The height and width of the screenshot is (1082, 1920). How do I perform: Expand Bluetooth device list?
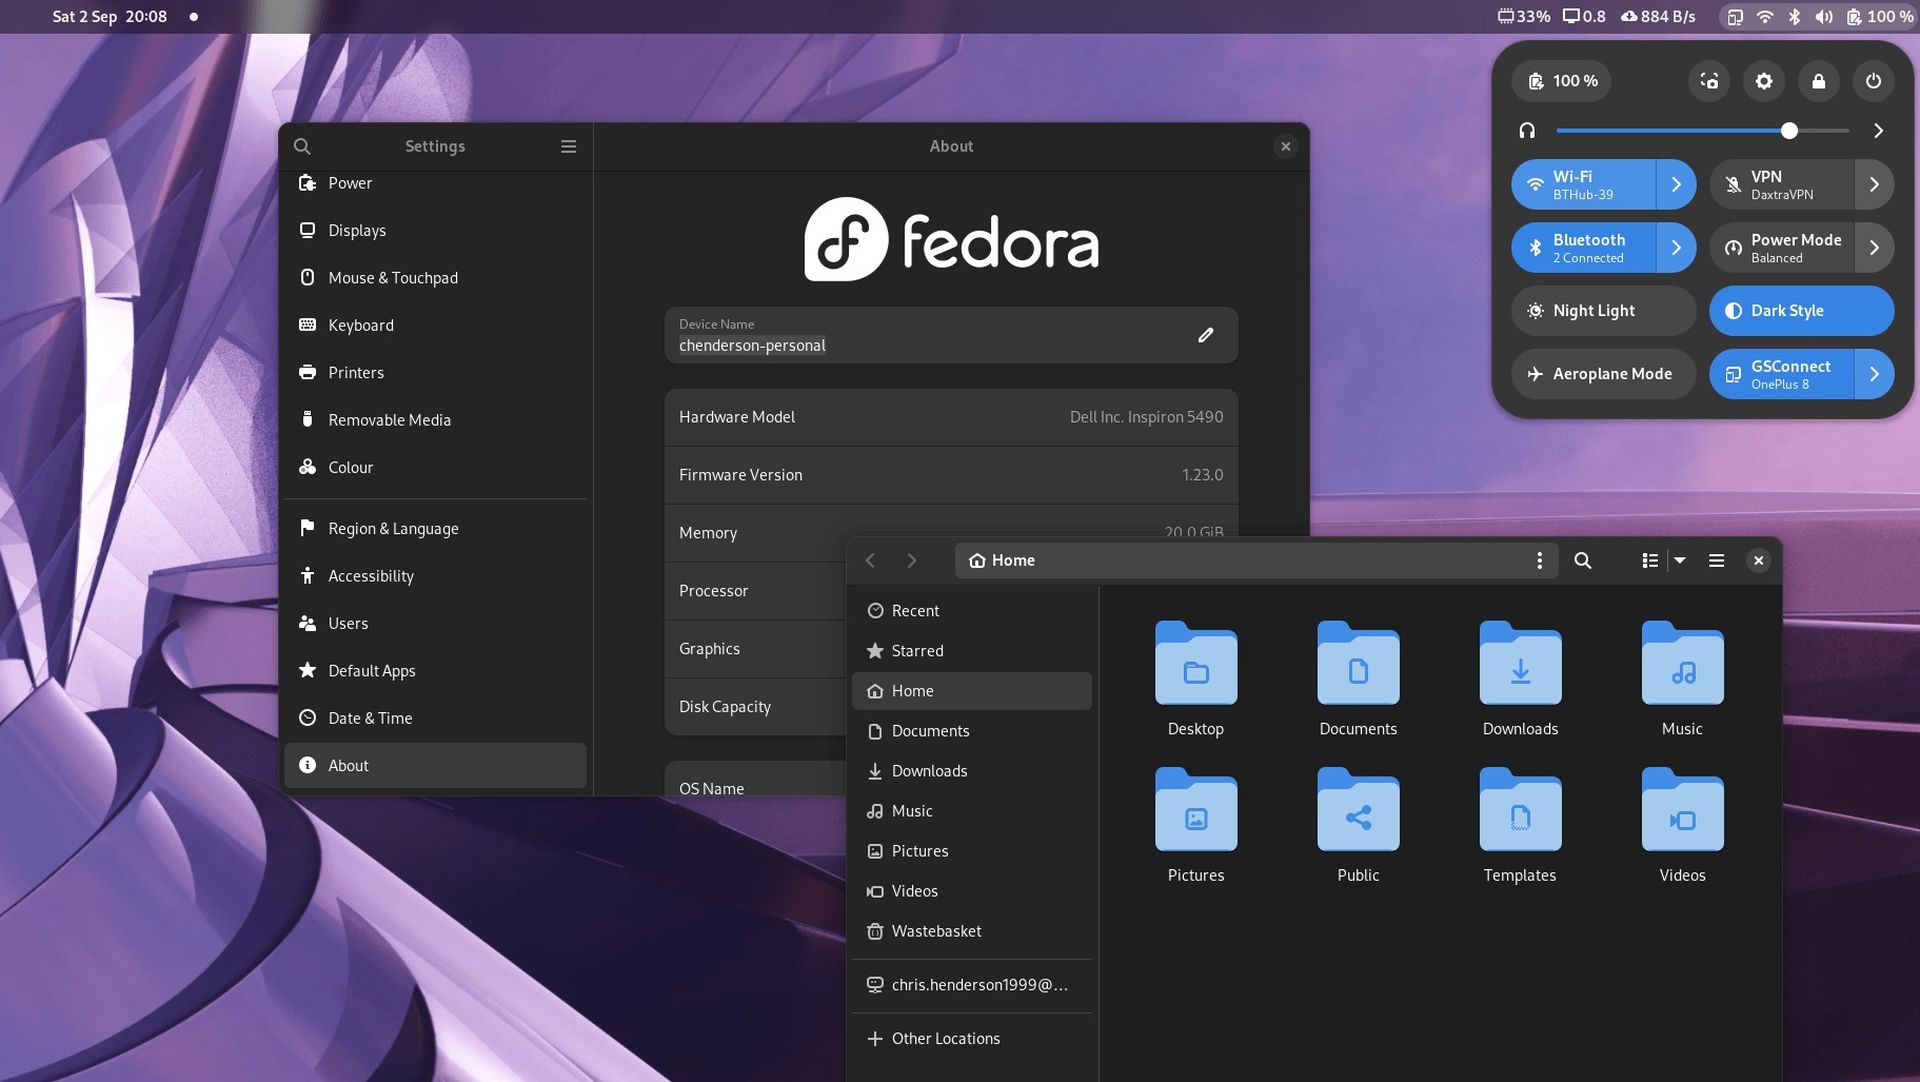(x=1678, y=247)
